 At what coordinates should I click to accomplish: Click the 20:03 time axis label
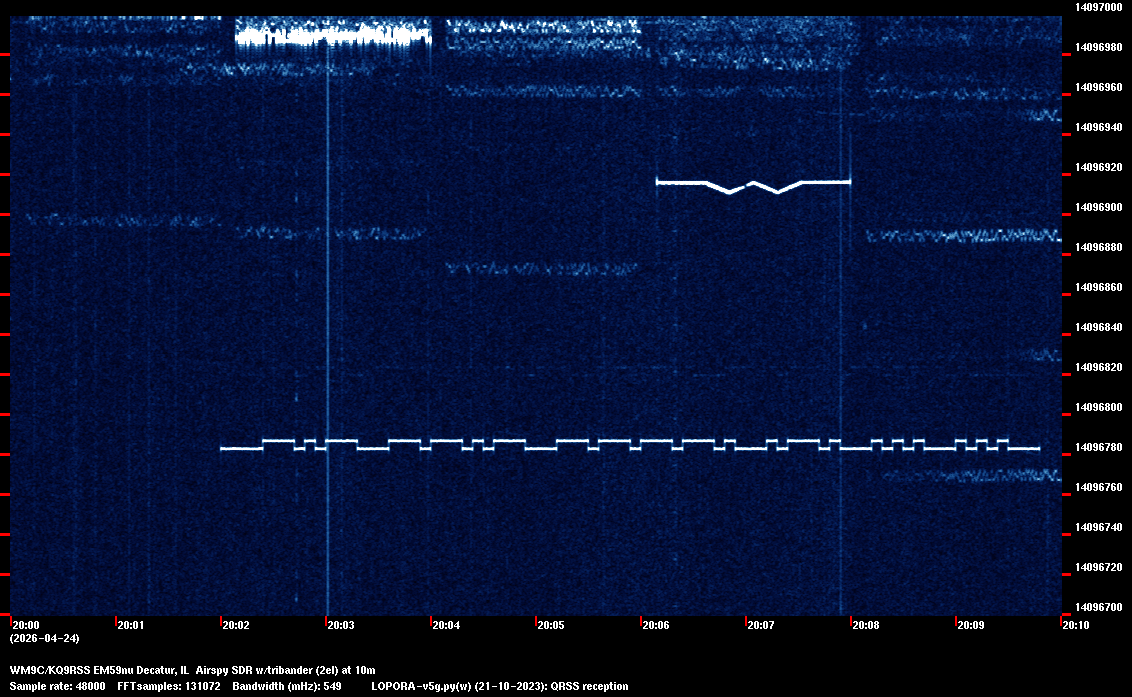point(340,625)
